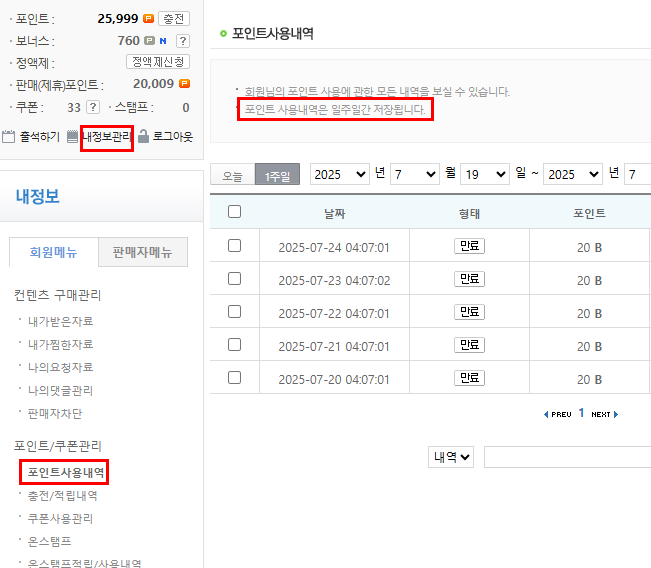Open the coupon help question mark
Screen dimensions: 651x568
(x=93, y=107)
